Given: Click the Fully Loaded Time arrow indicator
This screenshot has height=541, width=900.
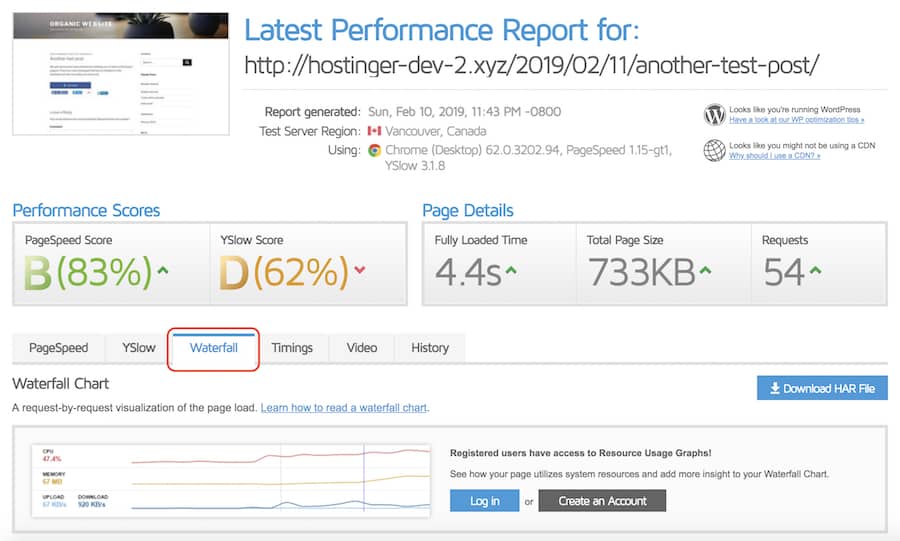Looking at the screenshot, I should [511, 268].
